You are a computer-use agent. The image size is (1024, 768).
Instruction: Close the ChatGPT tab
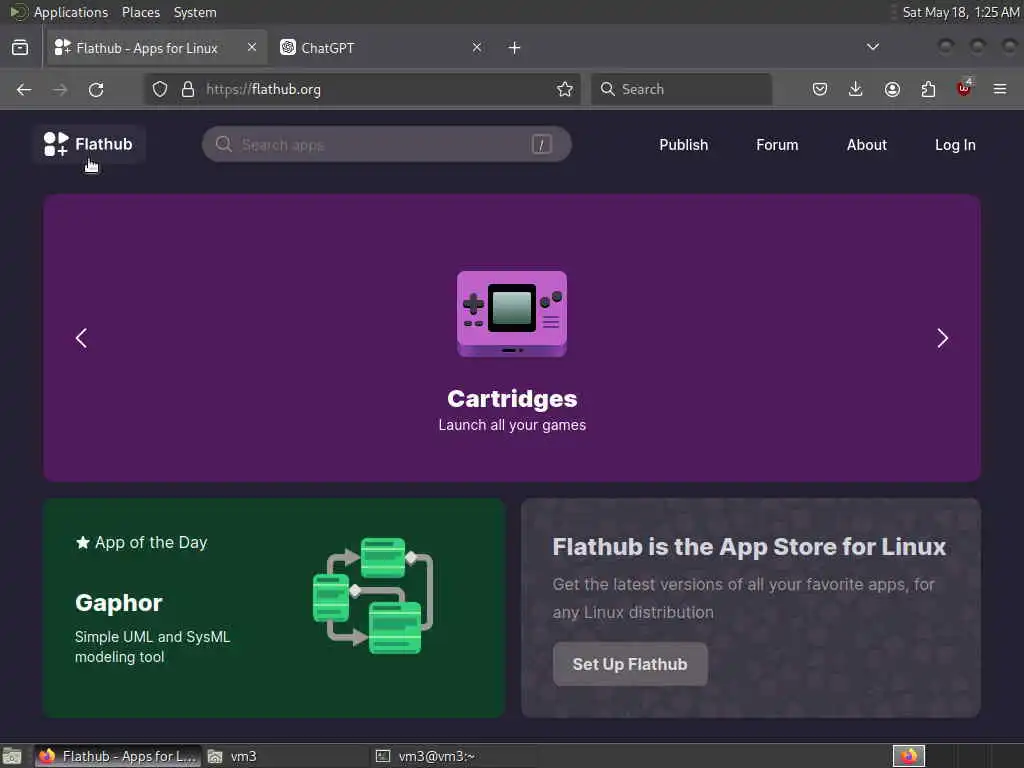click(x=477, y=47)
